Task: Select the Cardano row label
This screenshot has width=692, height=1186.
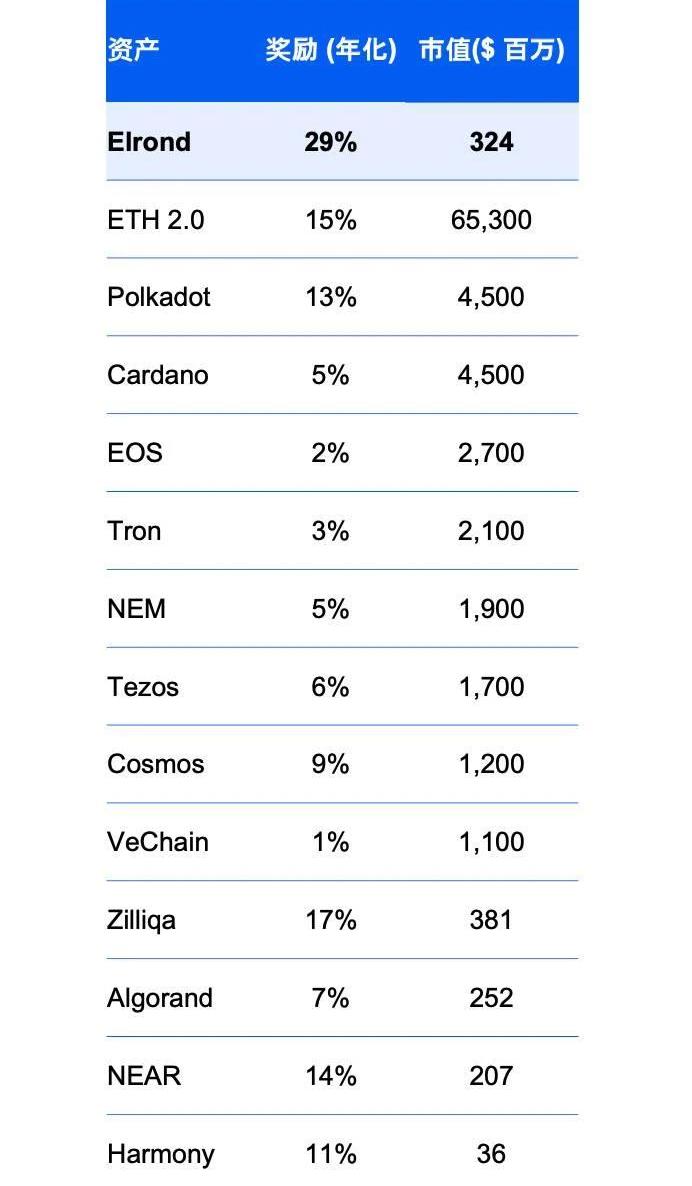Action: coord(158,375)
